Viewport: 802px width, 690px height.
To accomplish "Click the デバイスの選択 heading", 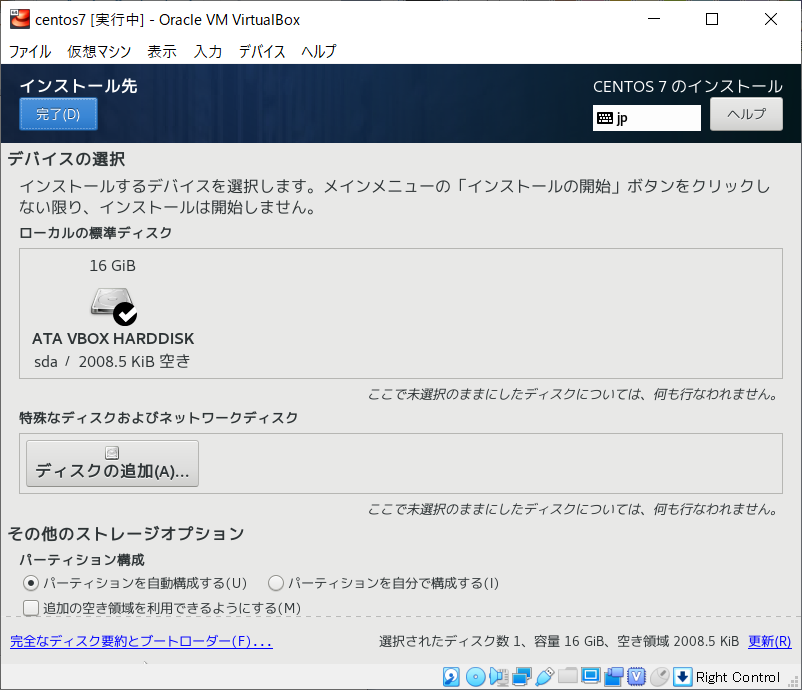I will point(66,159).
